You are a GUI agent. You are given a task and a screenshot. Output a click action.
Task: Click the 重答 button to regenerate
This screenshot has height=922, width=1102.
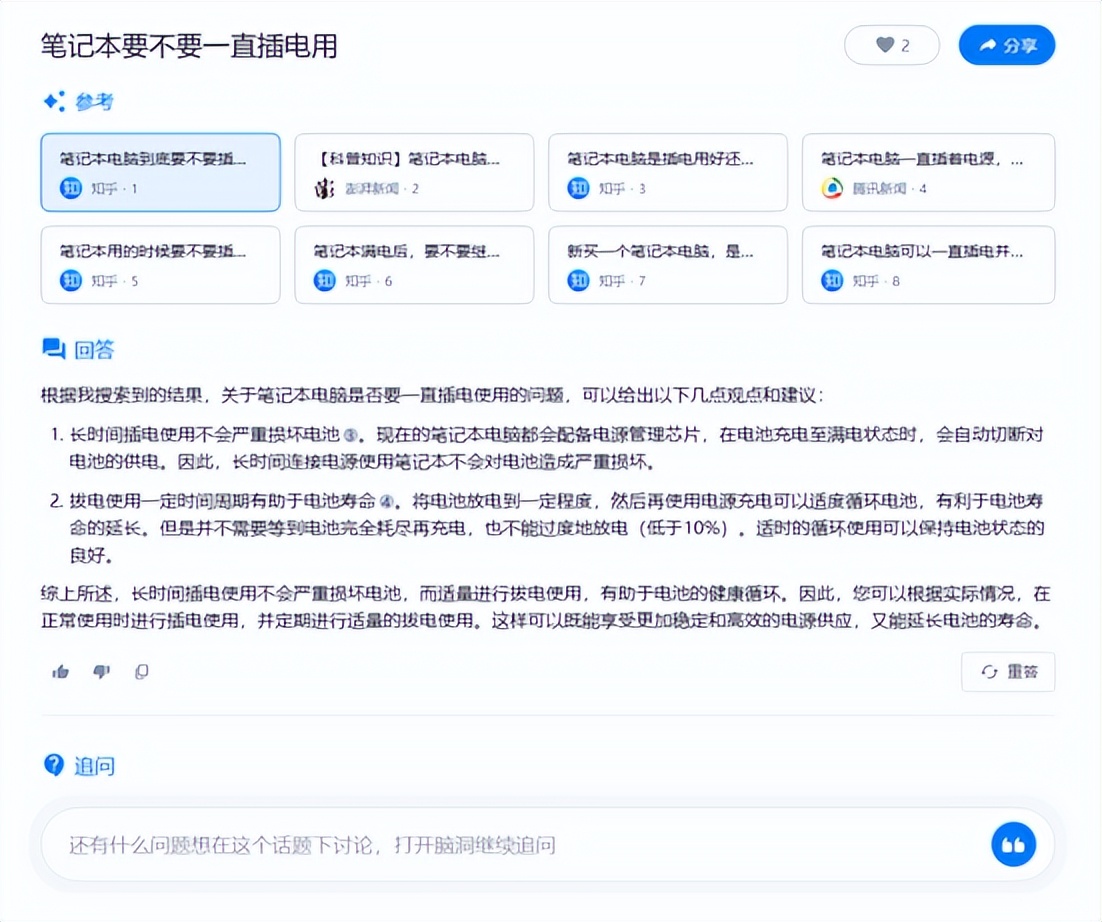(x=1008, y=672)
